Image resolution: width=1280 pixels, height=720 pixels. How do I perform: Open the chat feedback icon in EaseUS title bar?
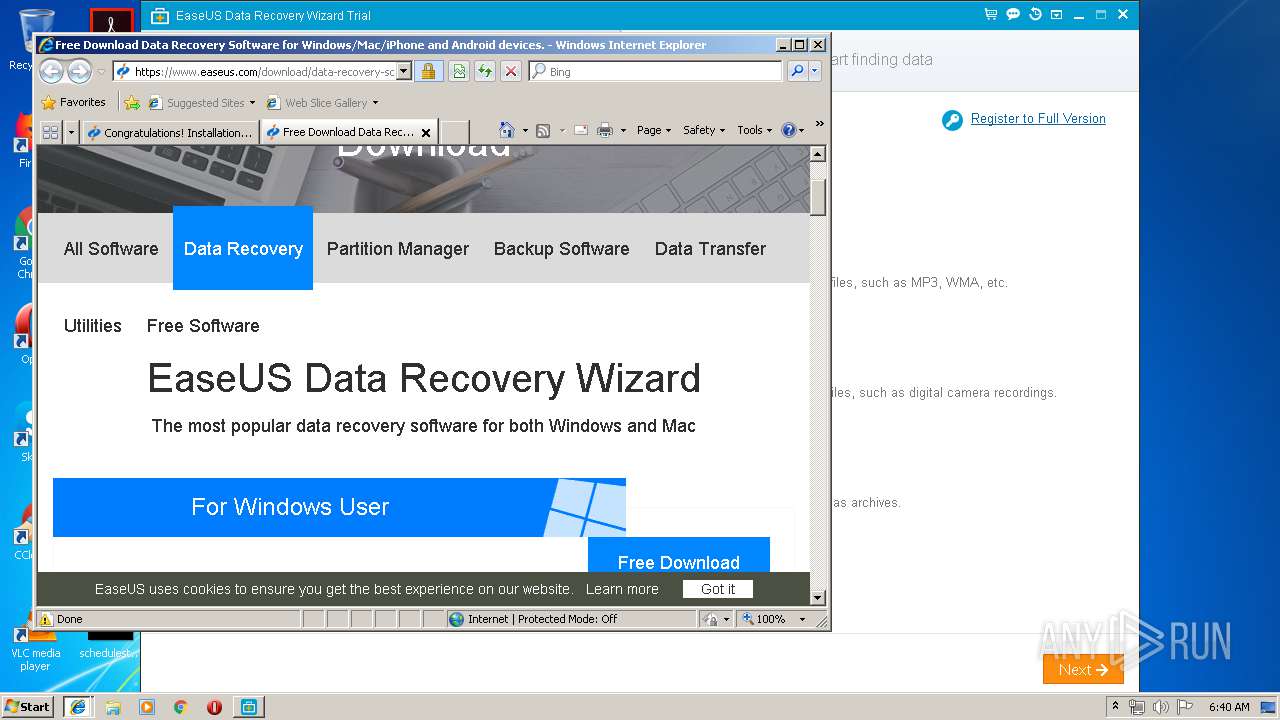click(1013, 15)
